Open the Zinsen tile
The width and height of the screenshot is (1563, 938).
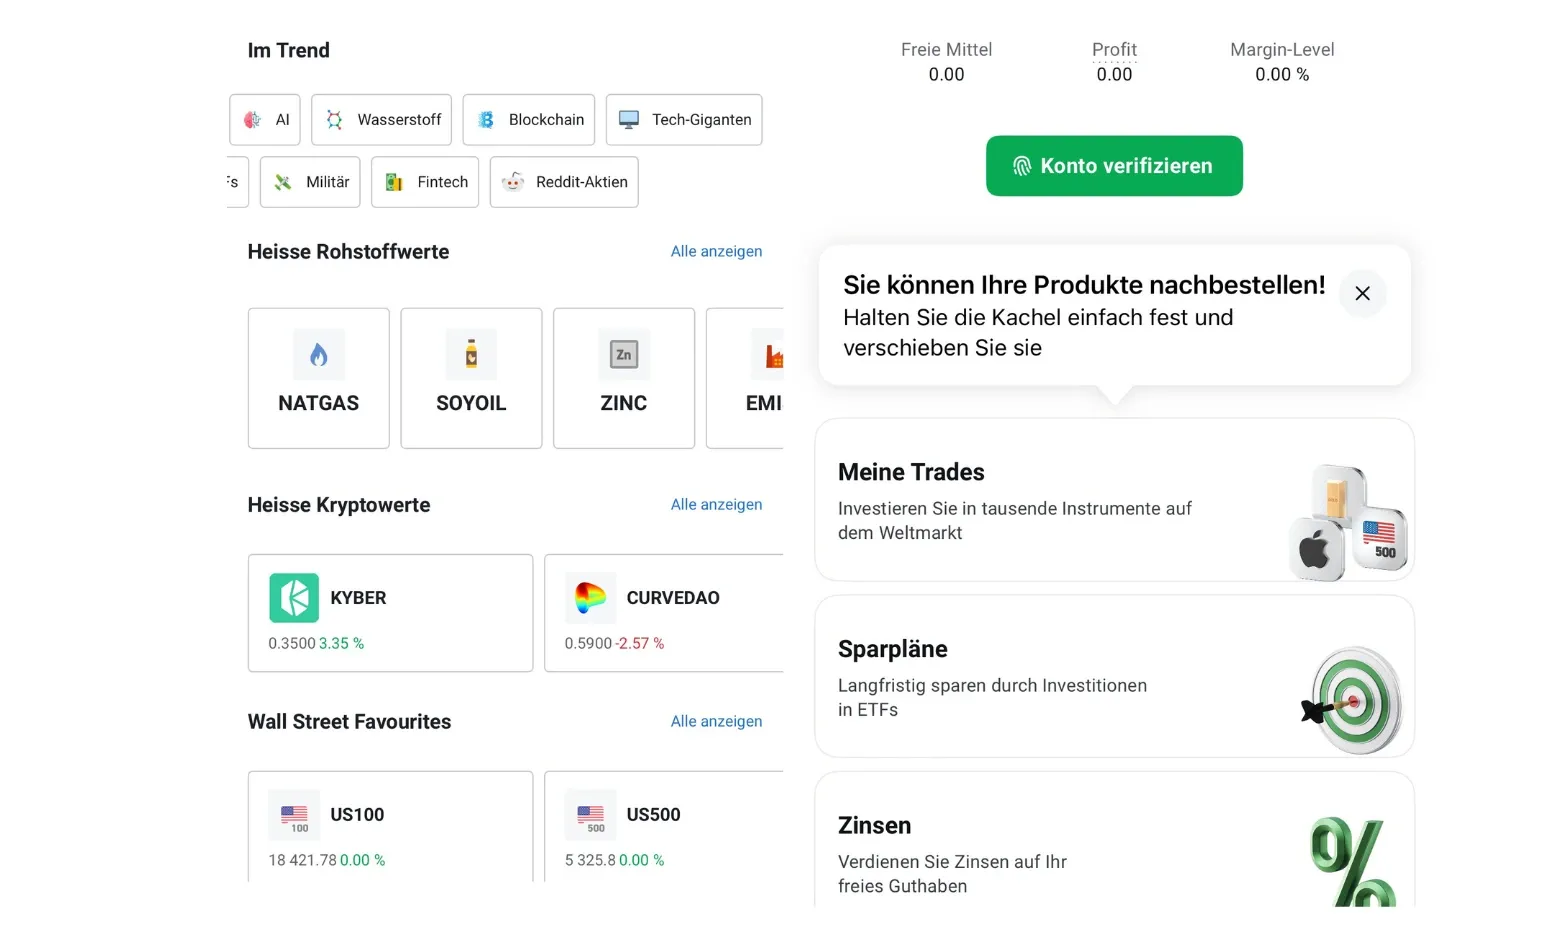click(x=1114, y=840)
